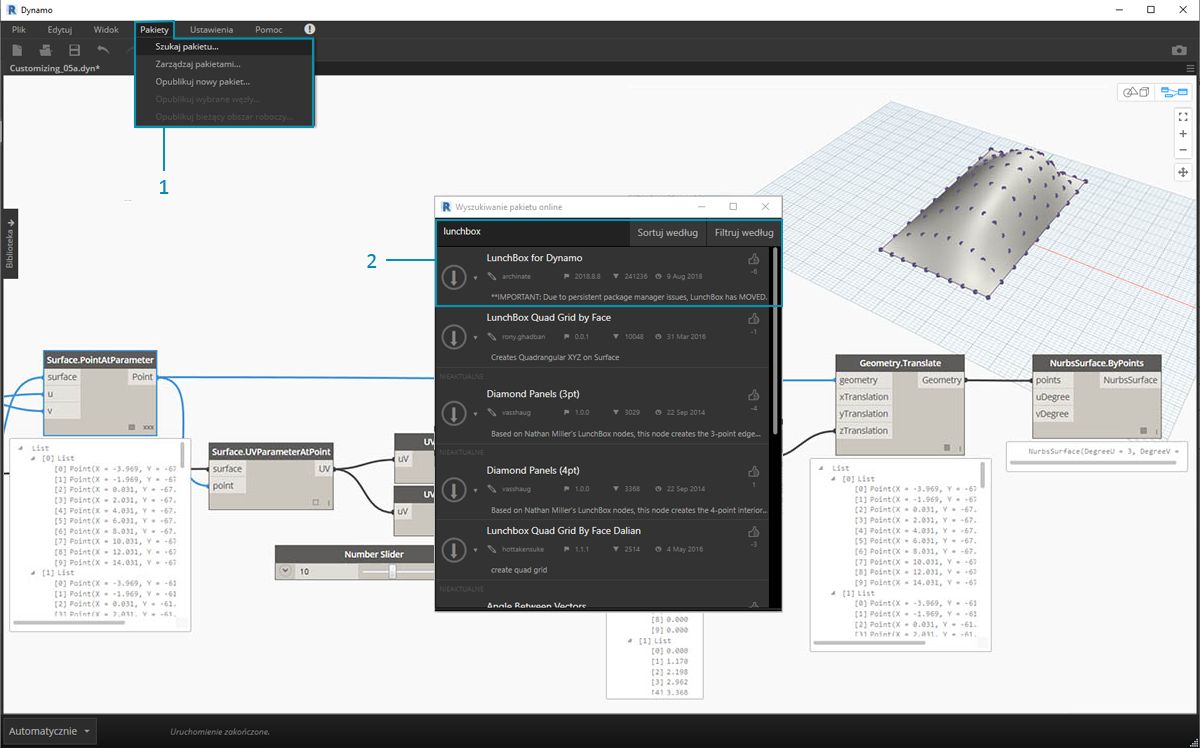Click the Sortuj według button
The height and width of the screenshot is (748, 1200).
click(667, 232)
